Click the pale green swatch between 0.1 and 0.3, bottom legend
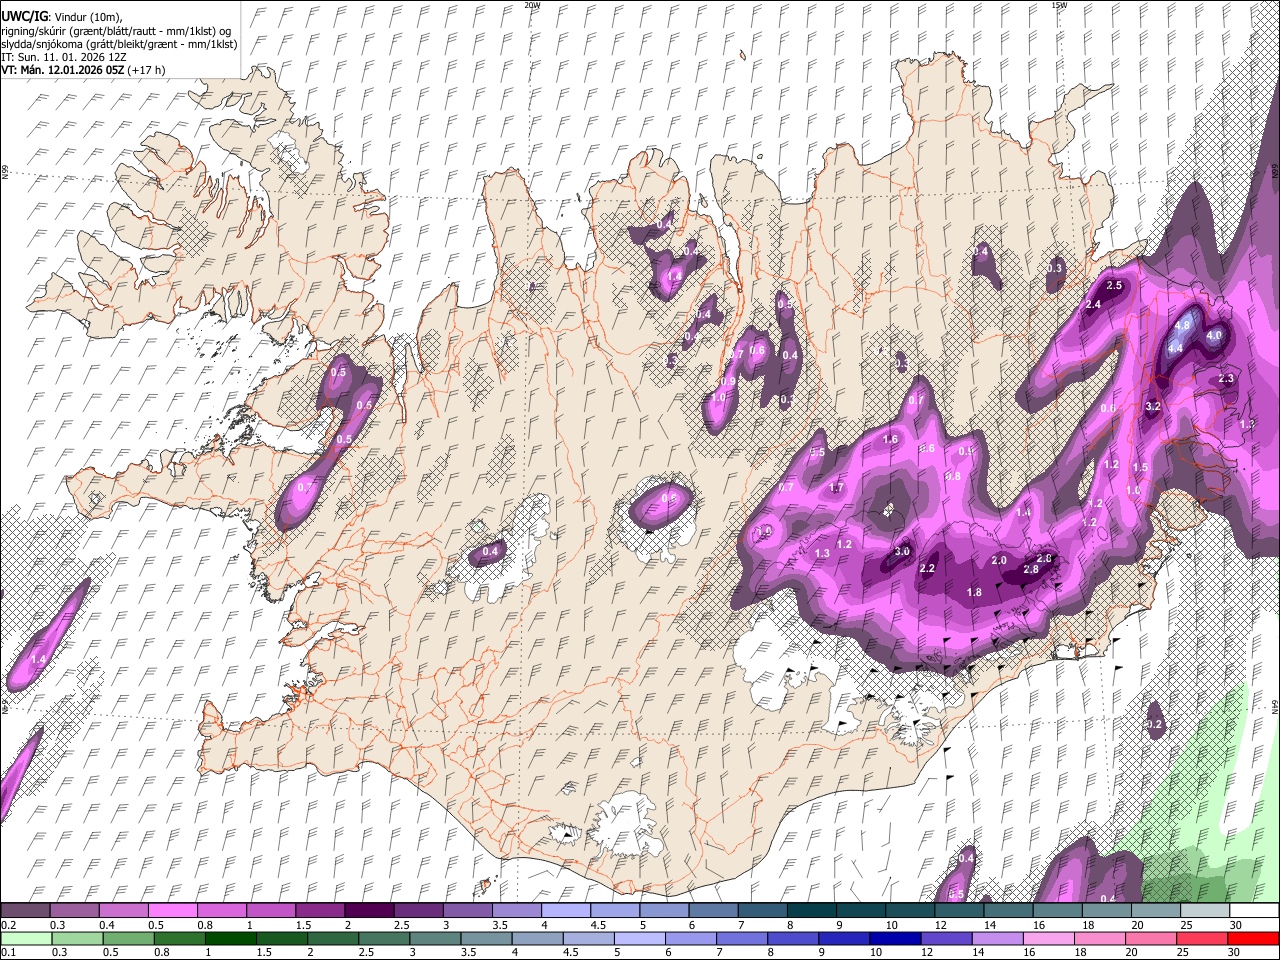This screenshot has width=1280, height=960. [25, 939]
